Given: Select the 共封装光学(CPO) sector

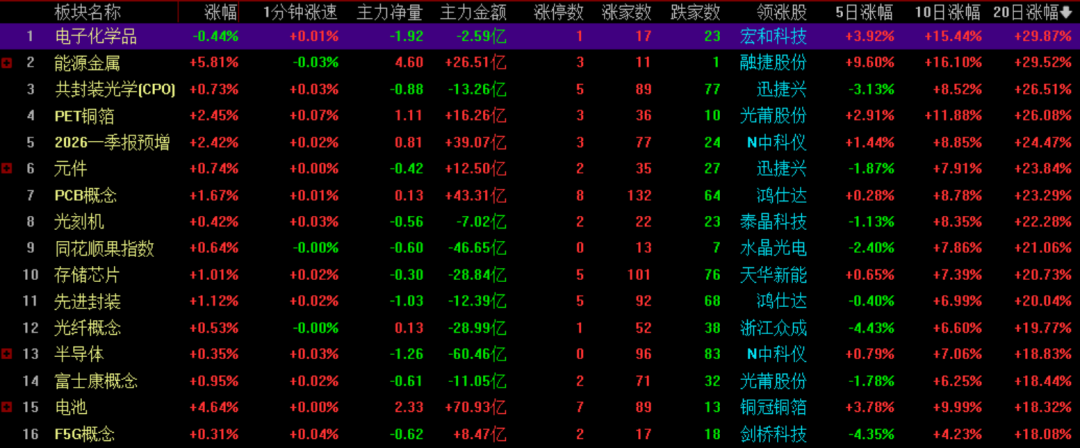Looking at the screenshot, I should [x=115, y=90].
